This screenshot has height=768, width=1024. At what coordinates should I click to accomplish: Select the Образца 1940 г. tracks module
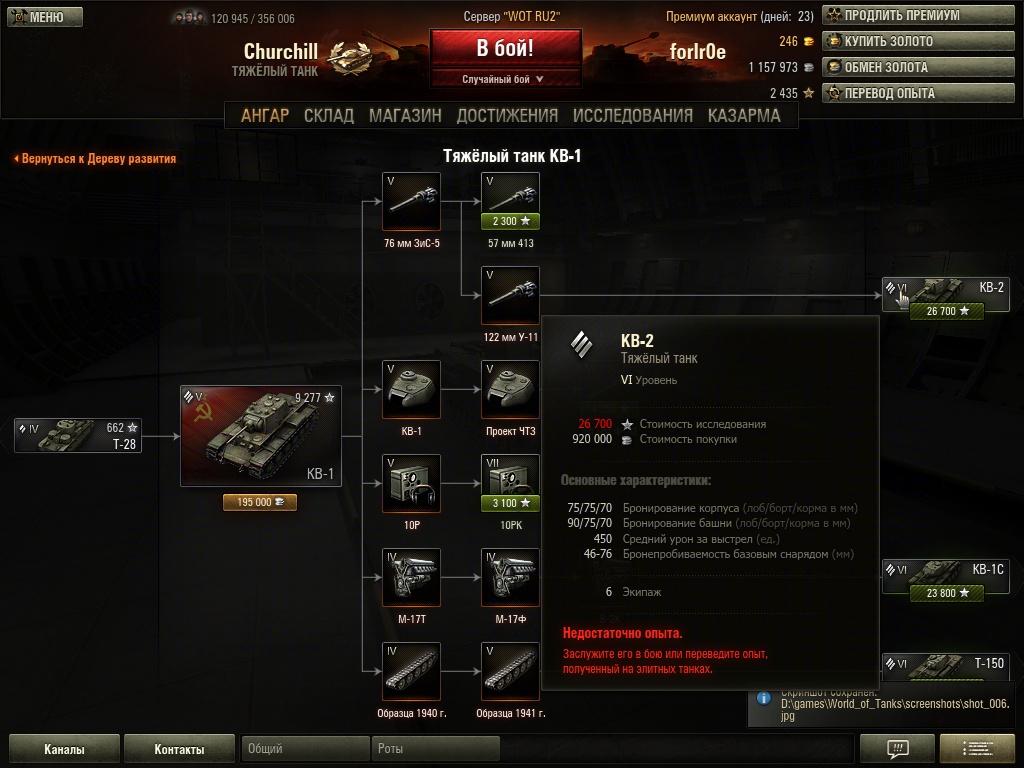coord(411,671)
